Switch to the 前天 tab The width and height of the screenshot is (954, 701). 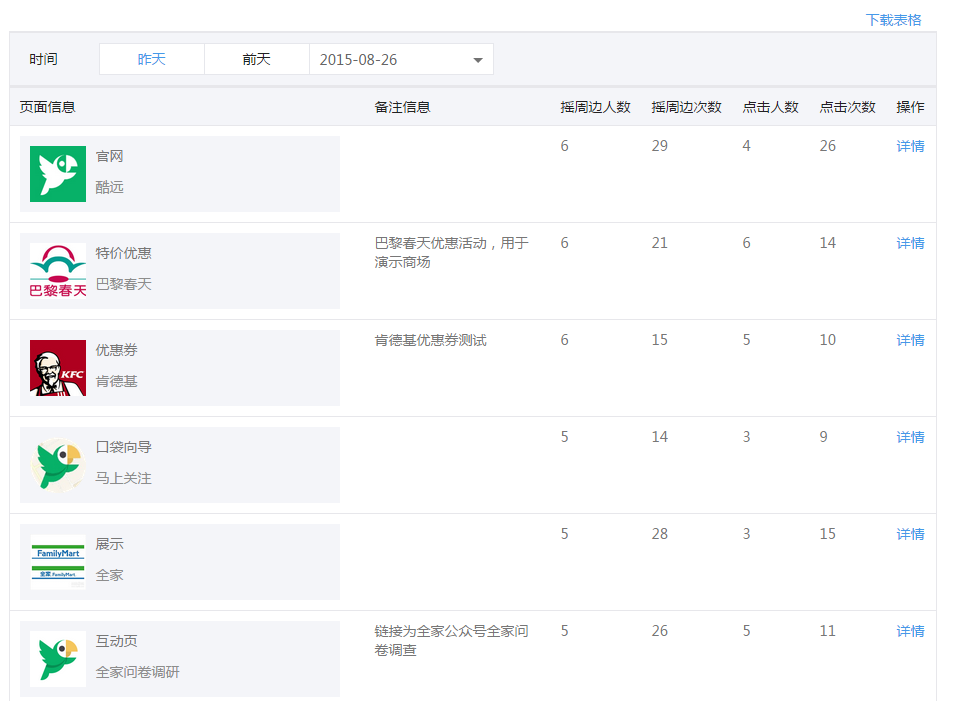coord(257,59)
